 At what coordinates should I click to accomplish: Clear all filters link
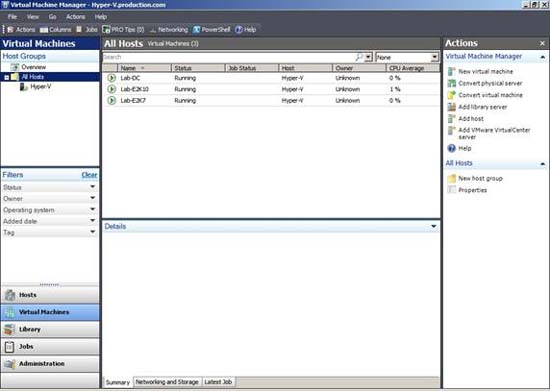pyautogui.click(x=89, y=175)
